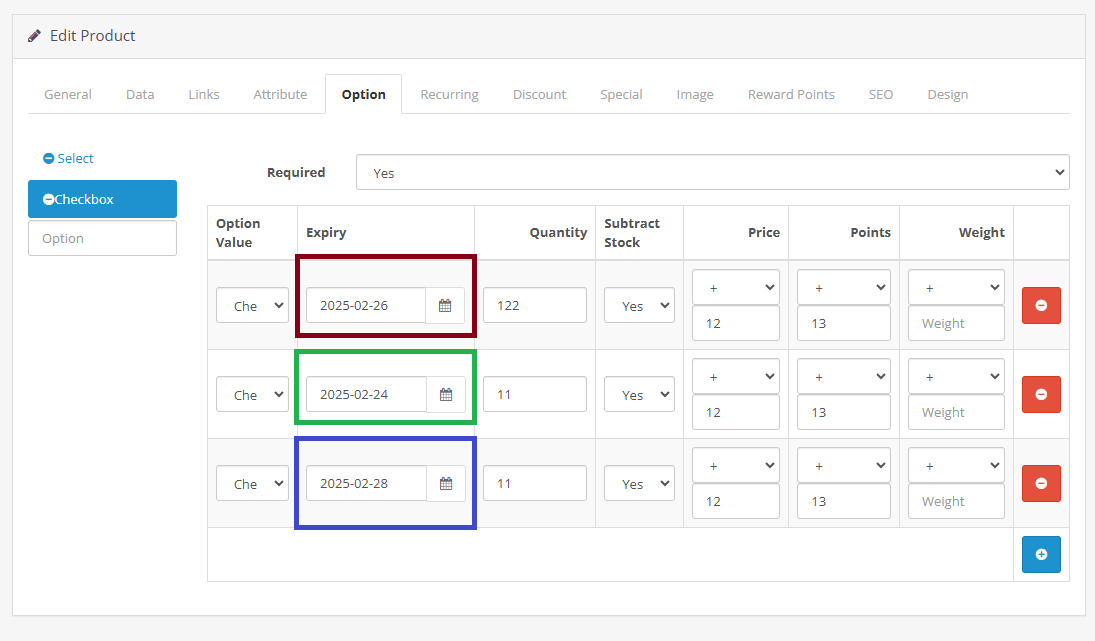
Task: Open calendar picker for 2025-02-24 expiry
Action: pos(446,395)
